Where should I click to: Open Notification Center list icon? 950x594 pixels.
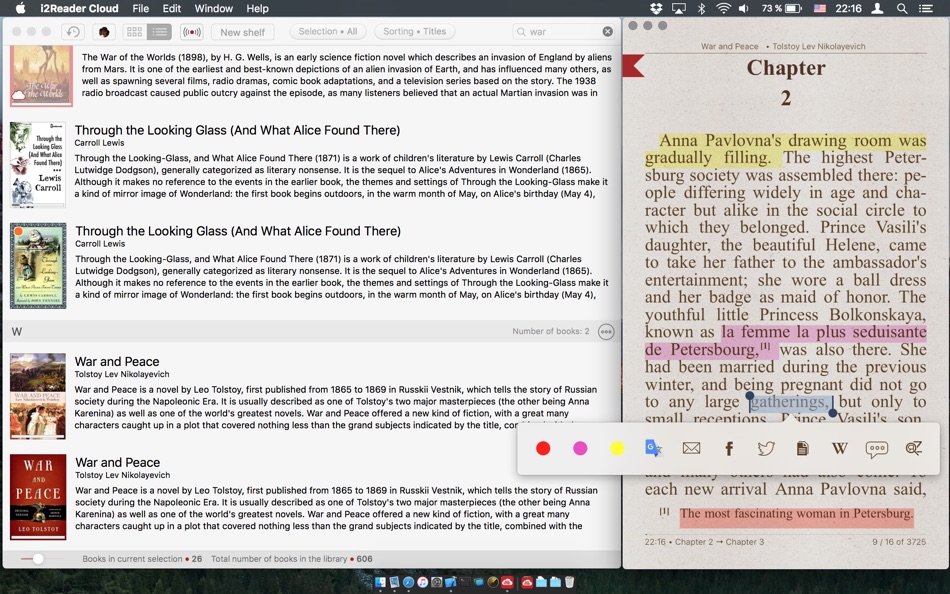pos(925,8)
